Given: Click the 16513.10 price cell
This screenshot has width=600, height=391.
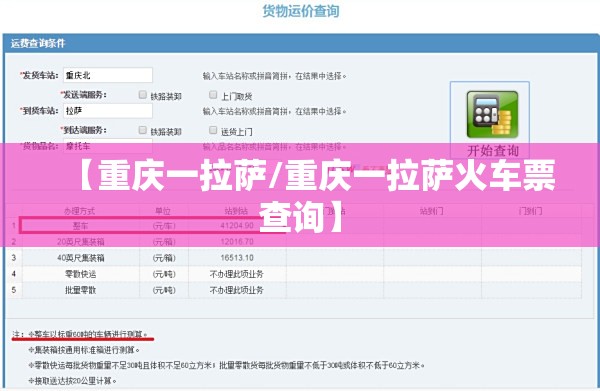Looking at the screenshot, I should tap(237, 258).
